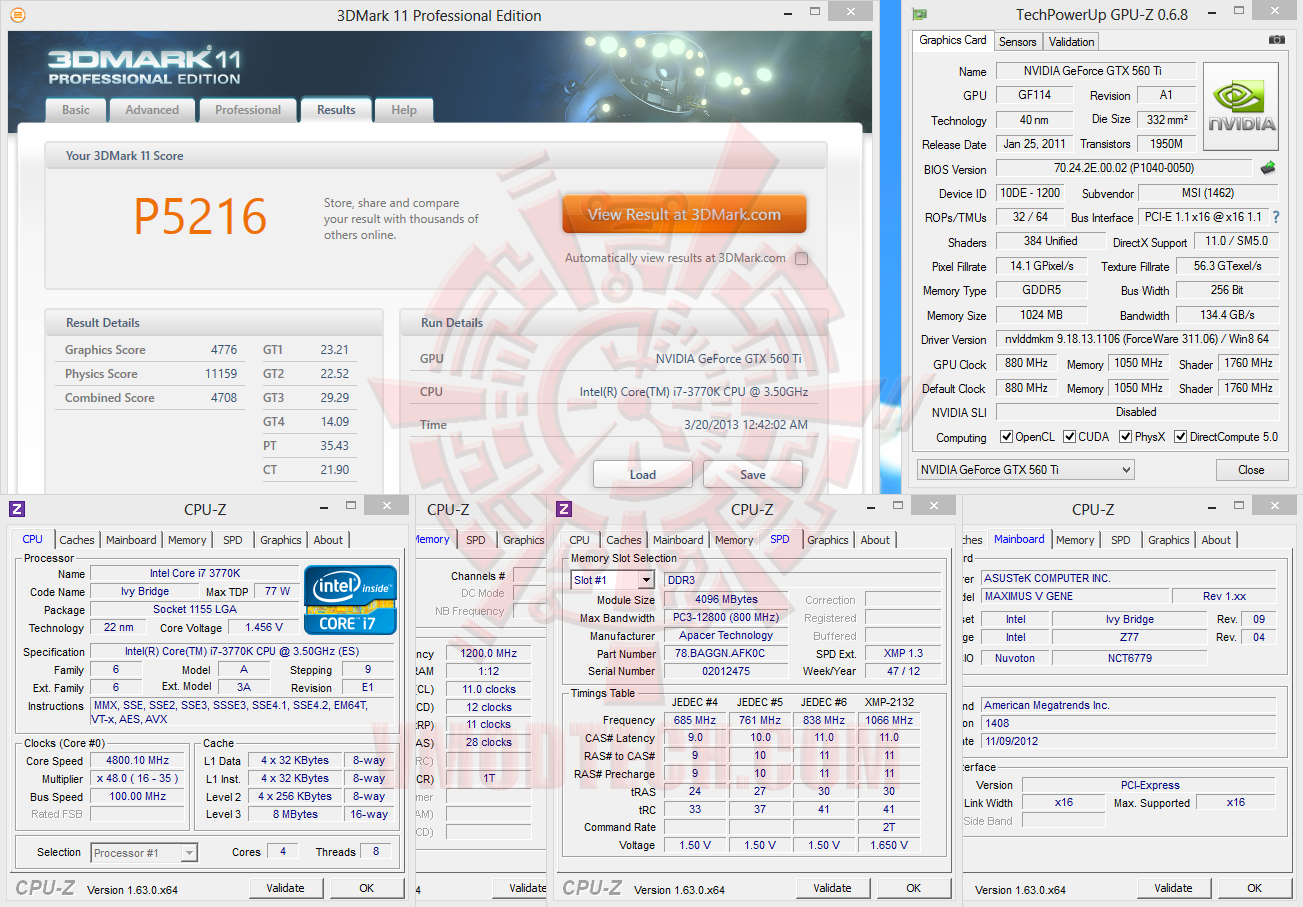Click the Z icon of CPU-Z CPU window

coord(17,509)
